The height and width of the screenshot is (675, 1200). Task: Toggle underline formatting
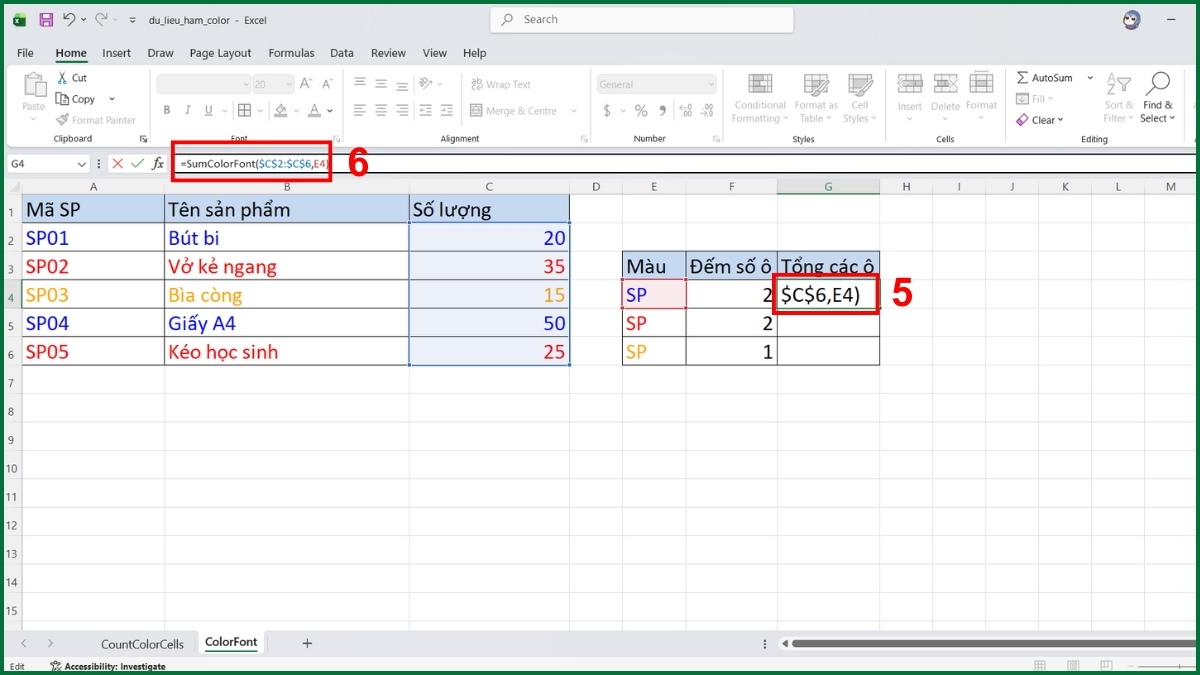click(208, 110)
